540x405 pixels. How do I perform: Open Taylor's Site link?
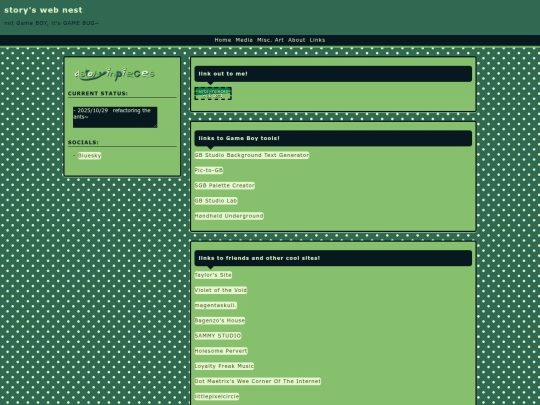(x=213, y=275)
